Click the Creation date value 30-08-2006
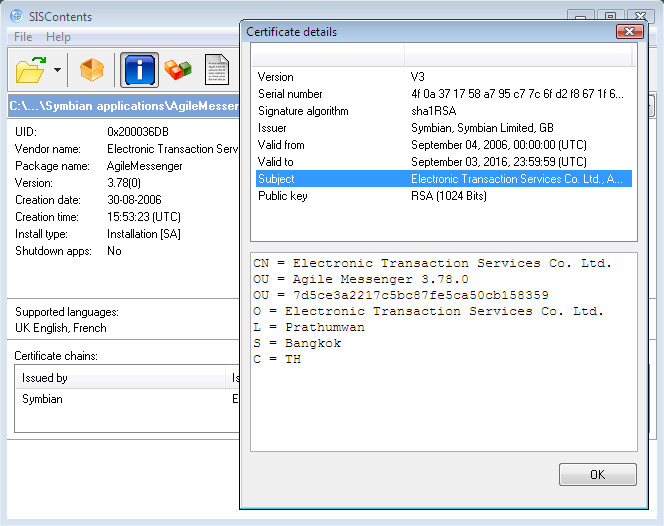The image size is (664, 526). pyautogui.click(x=134, y=200)
